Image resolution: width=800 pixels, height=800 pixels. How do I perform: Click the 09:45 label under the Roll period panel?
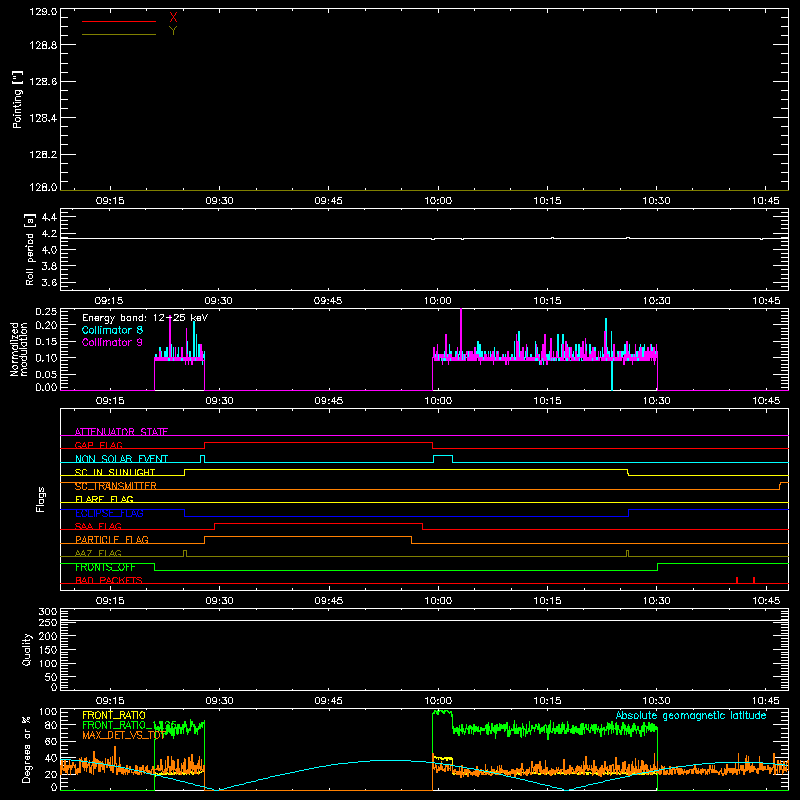coord(328,301)
